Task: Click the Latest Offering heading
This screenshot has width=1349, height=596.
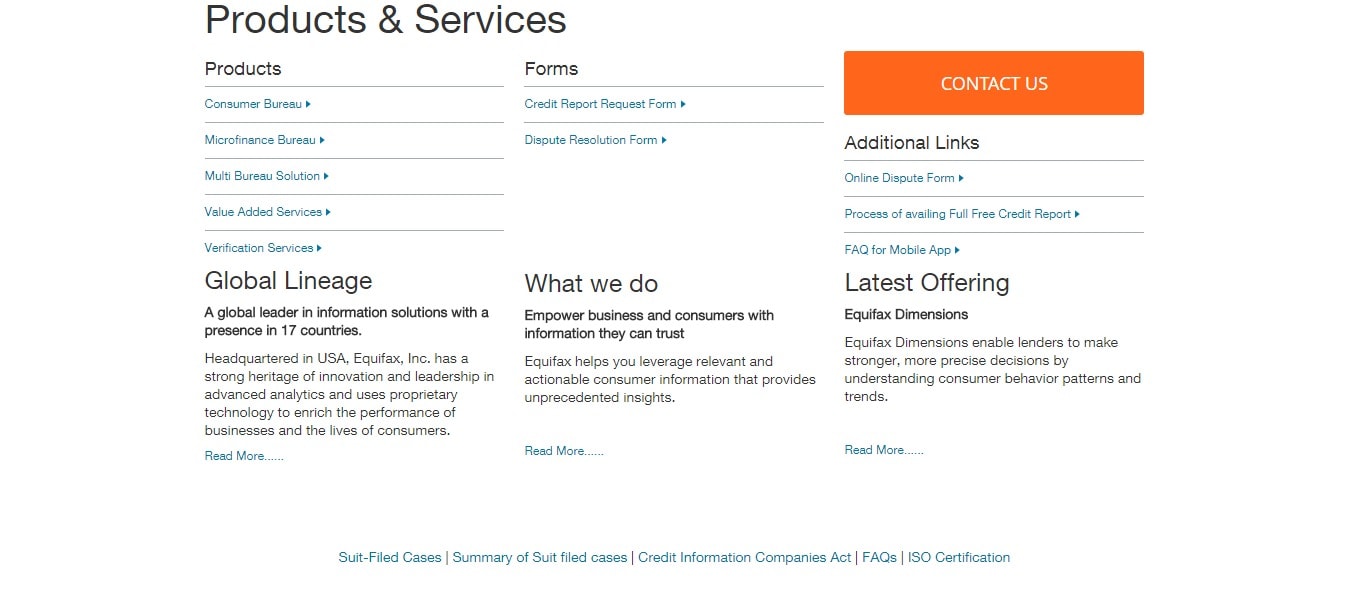Action: 927,283
